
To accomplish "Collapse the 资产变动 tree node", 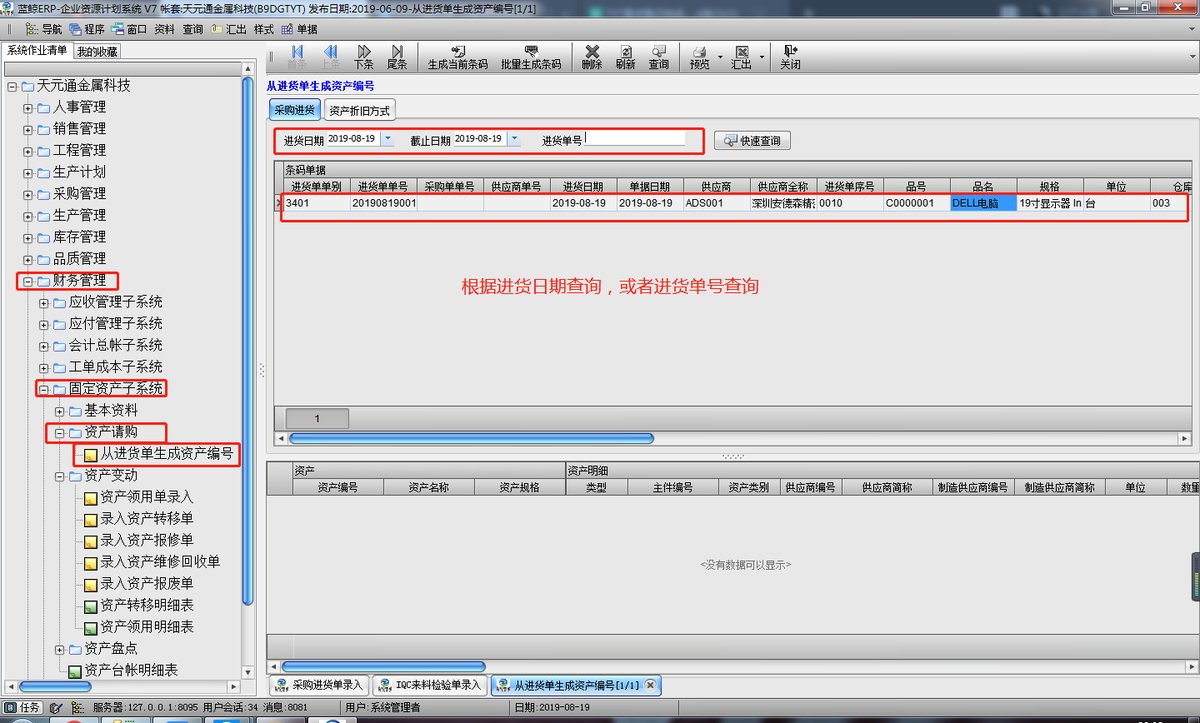I will coord(60,476).
